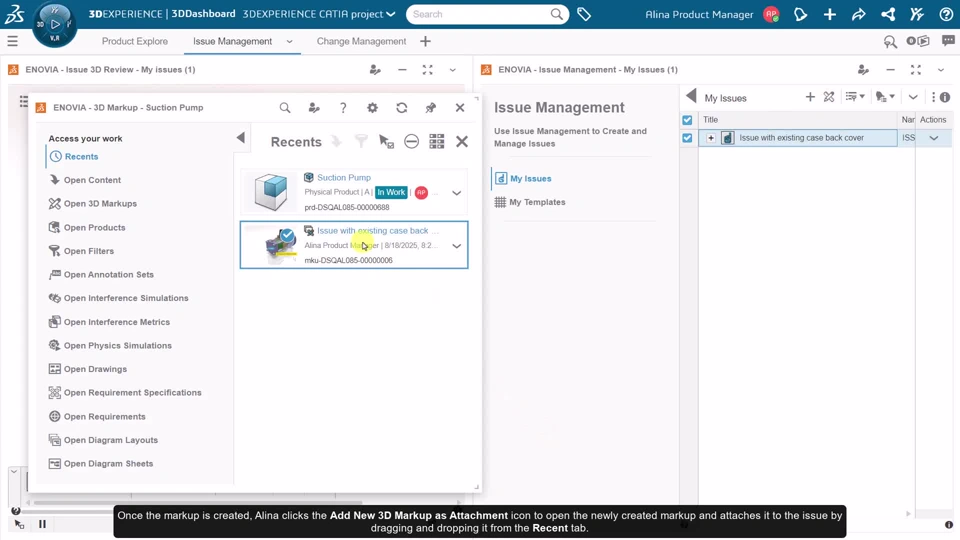Viewport: 960px width, 540px height.
Task: Open the toolbar dropdown left of the My Issues chevron
Action: click(885, 97)
